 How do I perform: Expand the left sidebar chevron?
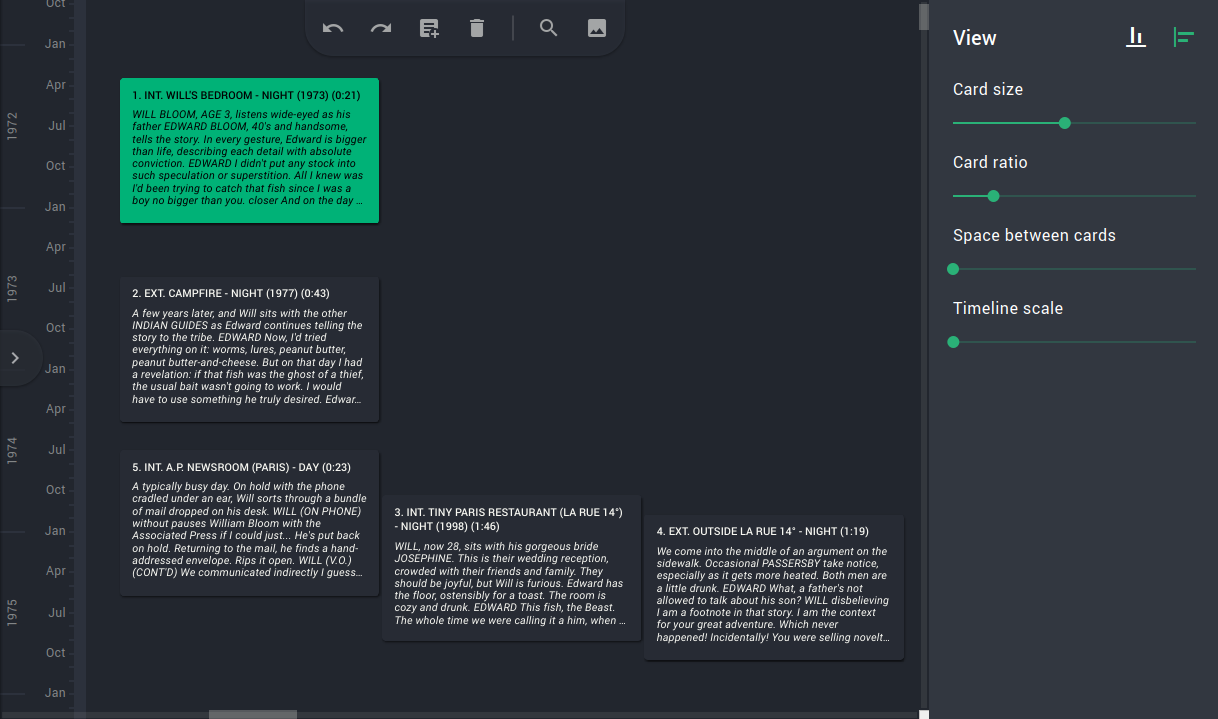pyautogui.click(x=15, y=357)
